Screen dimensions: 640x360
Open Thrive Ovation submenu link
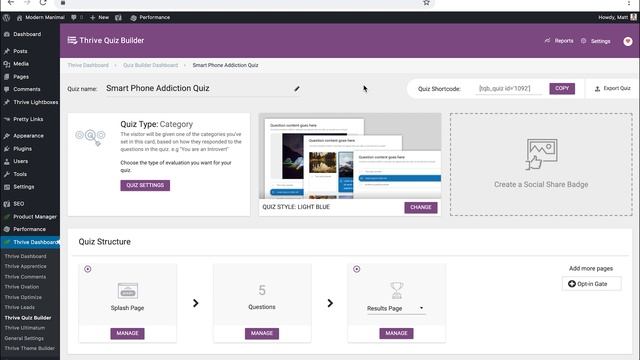tap(22, 287)
